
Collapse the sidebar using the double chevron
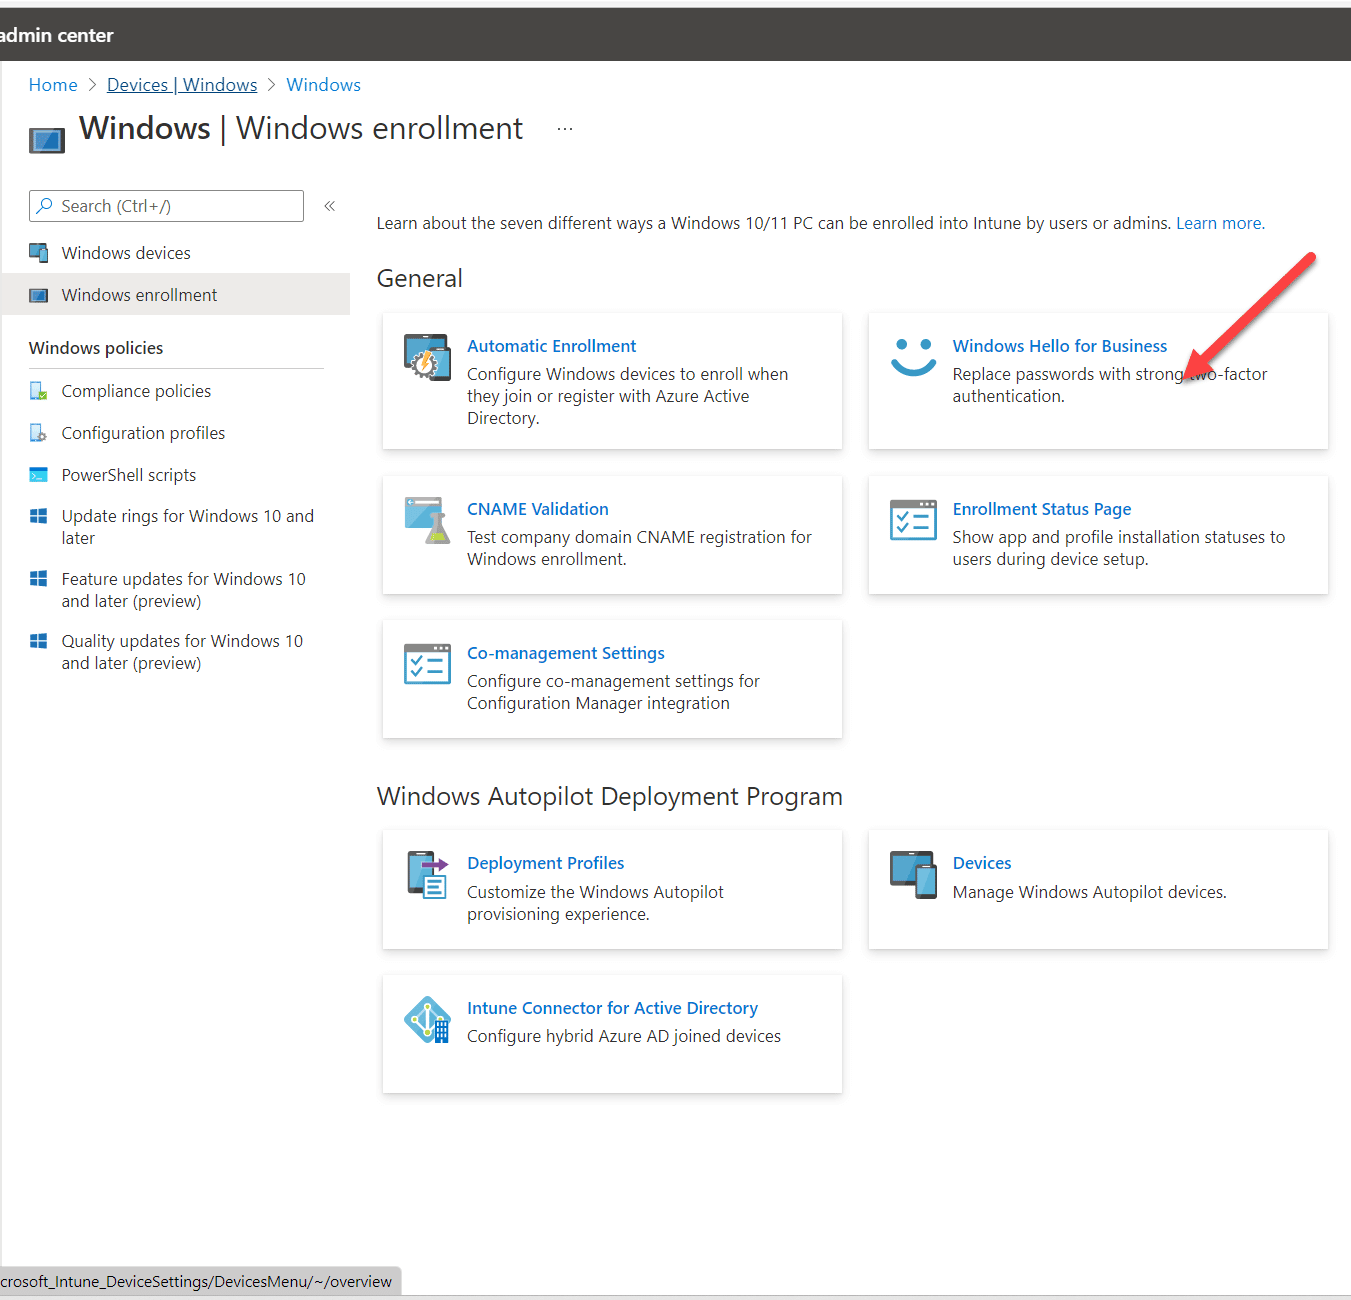coord(329,205)
